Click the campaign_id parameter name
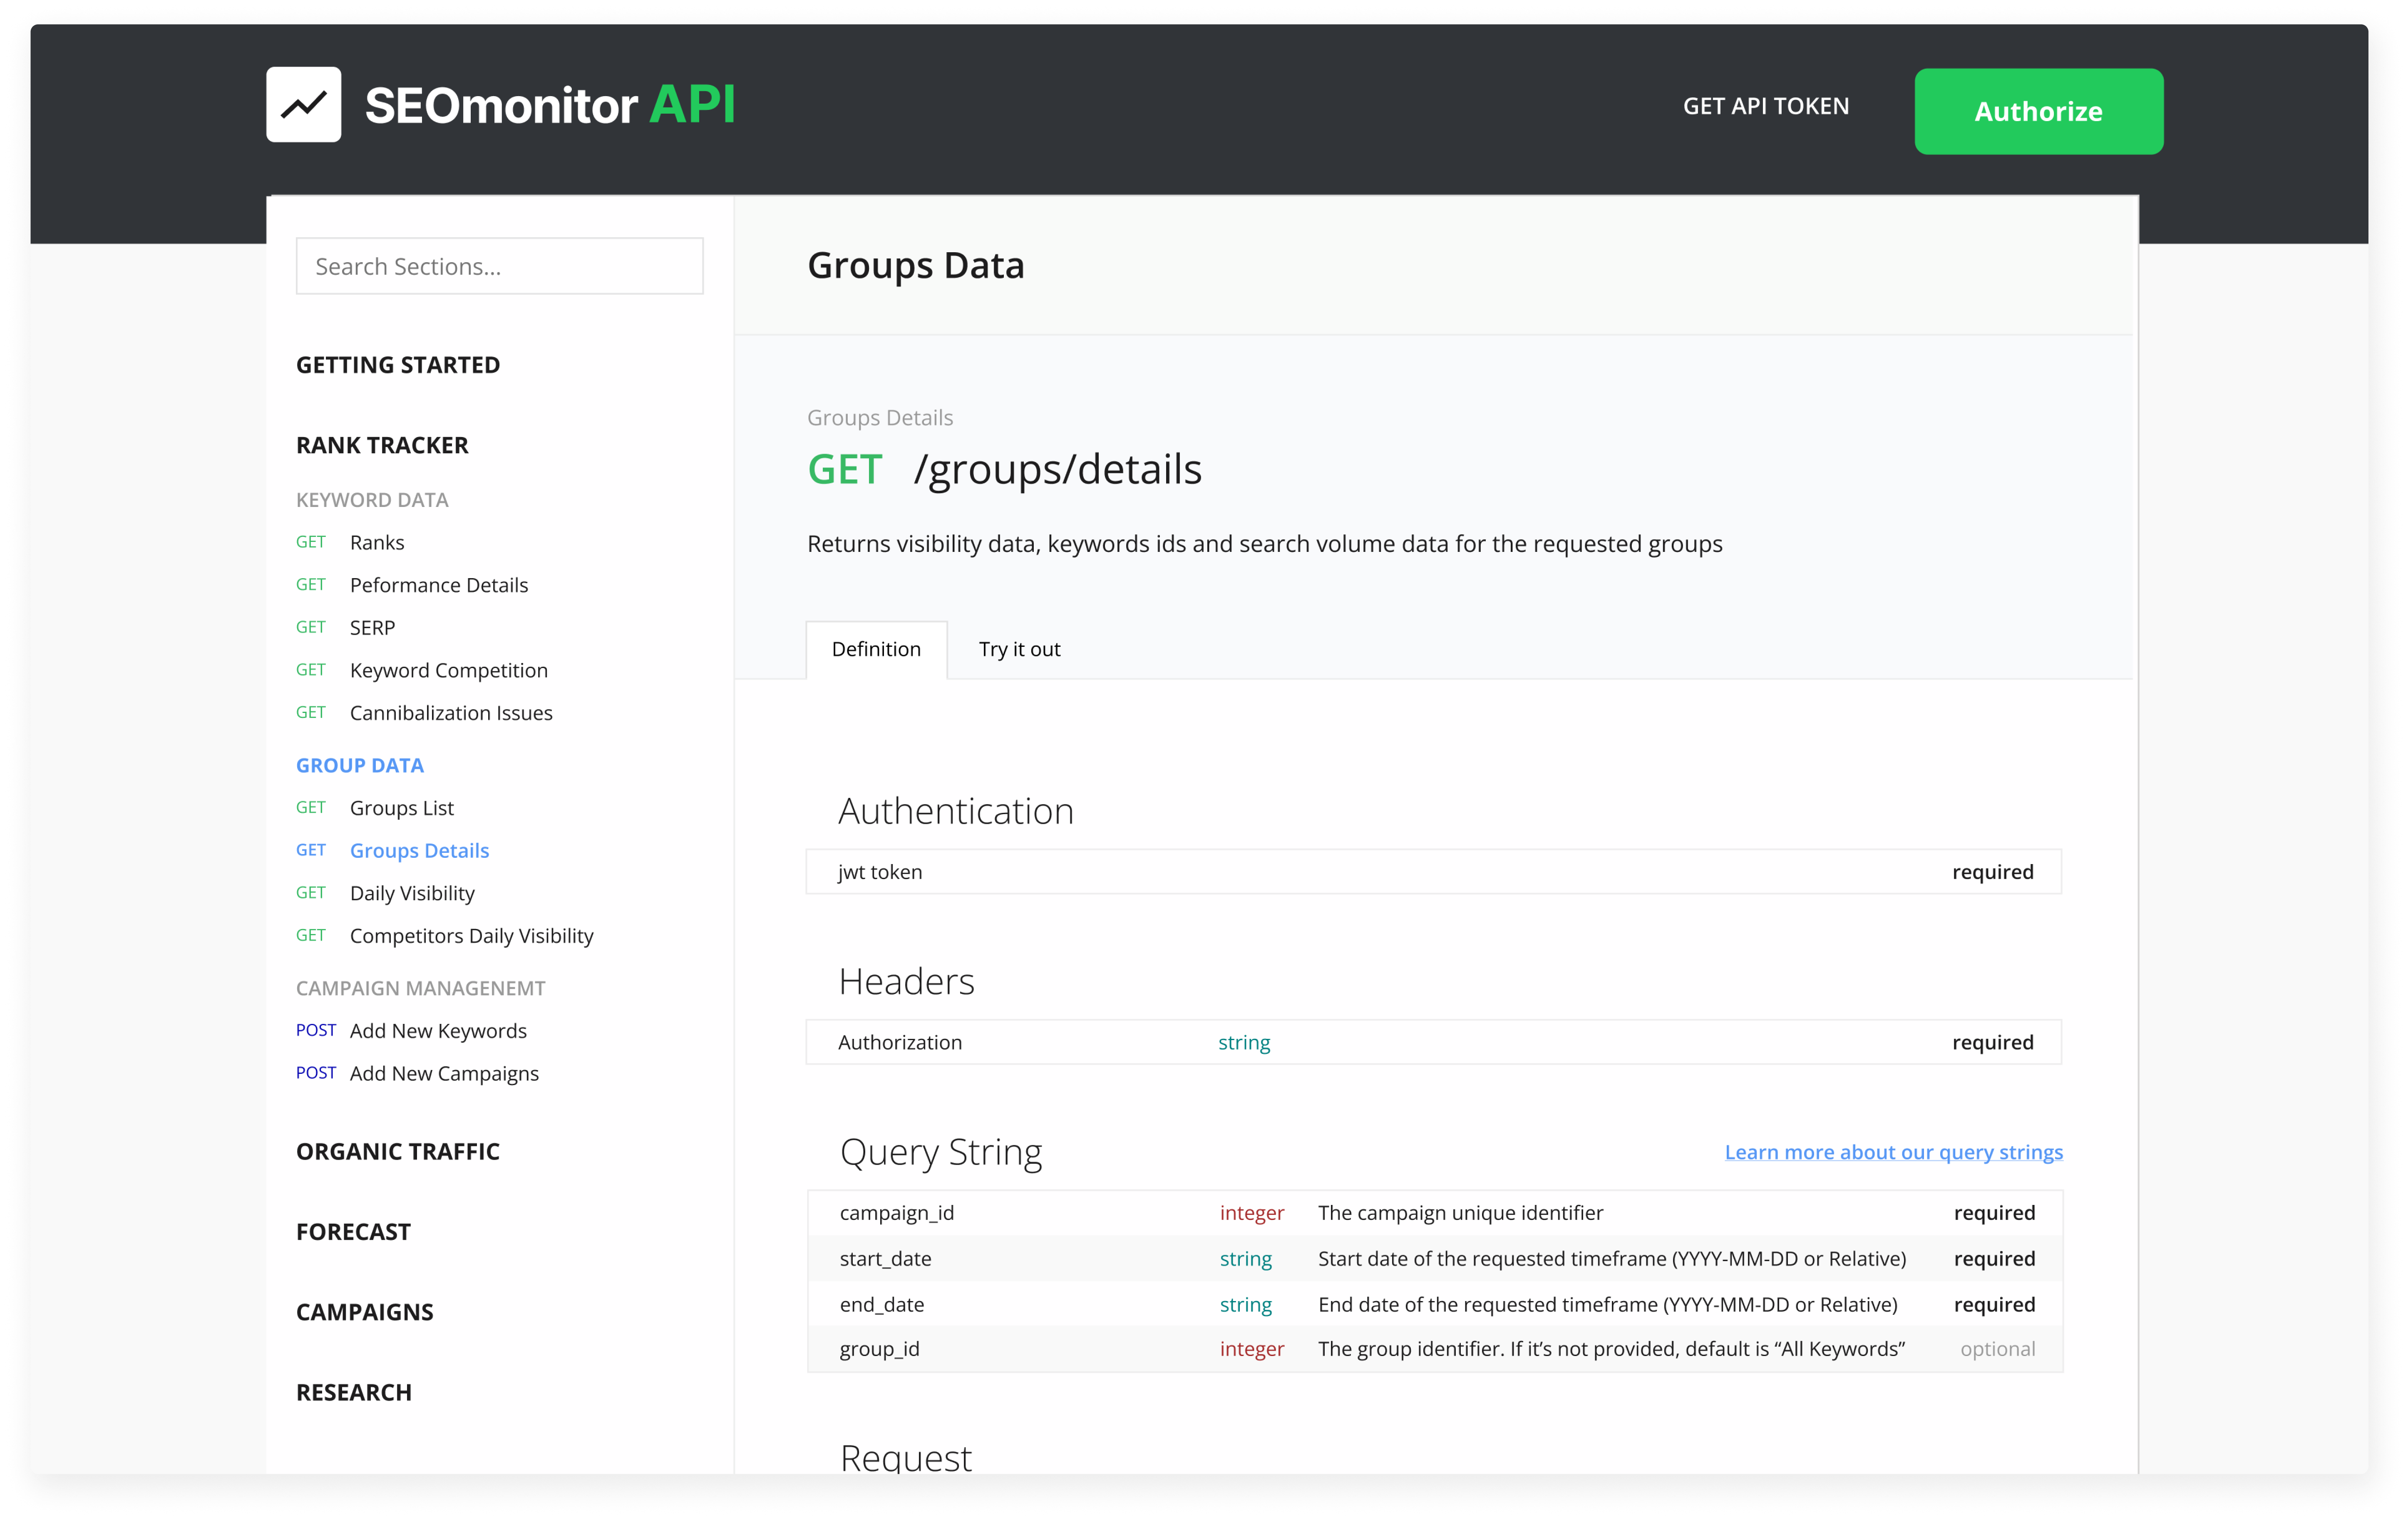 tap(896, 1213)
